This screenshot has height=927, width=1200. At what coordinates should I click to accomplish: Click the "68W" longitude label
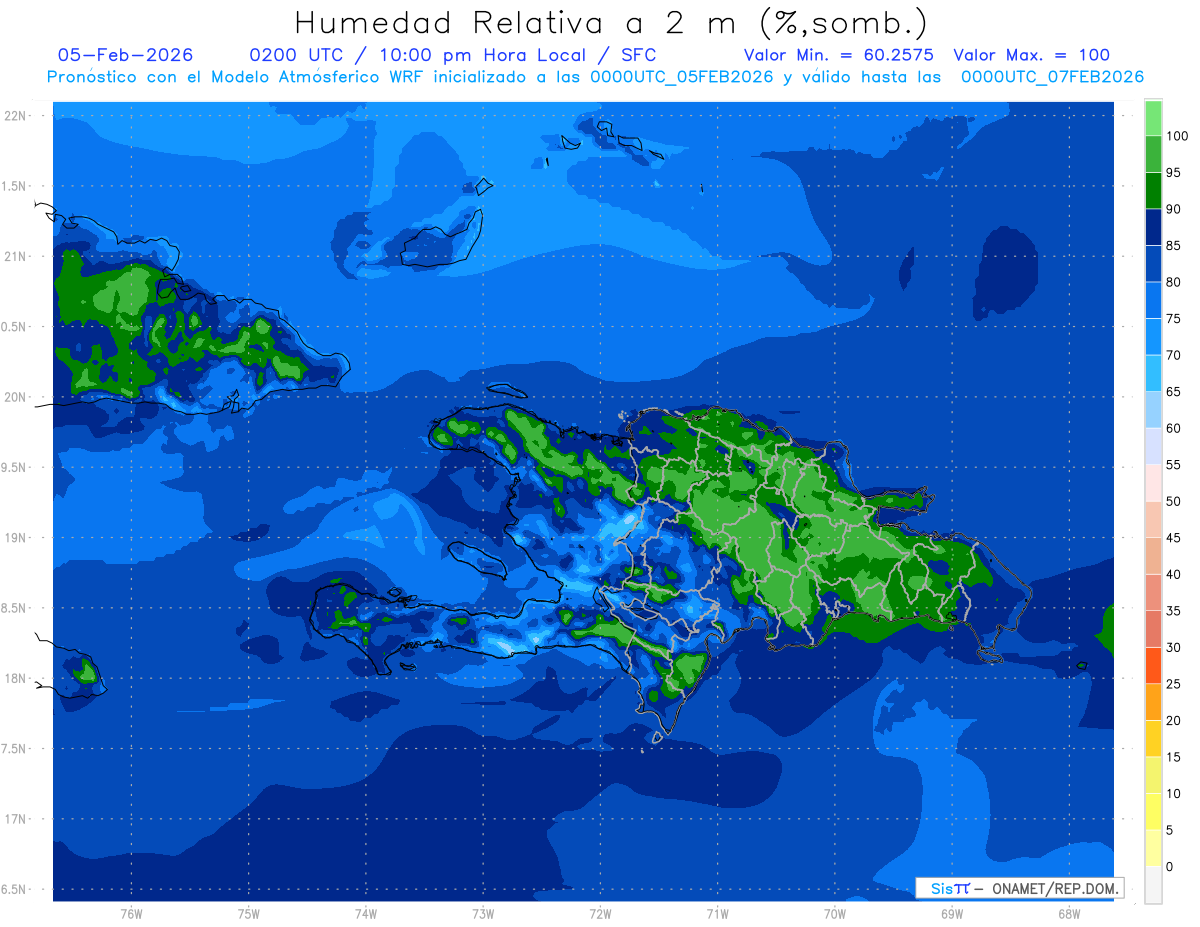pyautogui.click(x=1069, y=914)
